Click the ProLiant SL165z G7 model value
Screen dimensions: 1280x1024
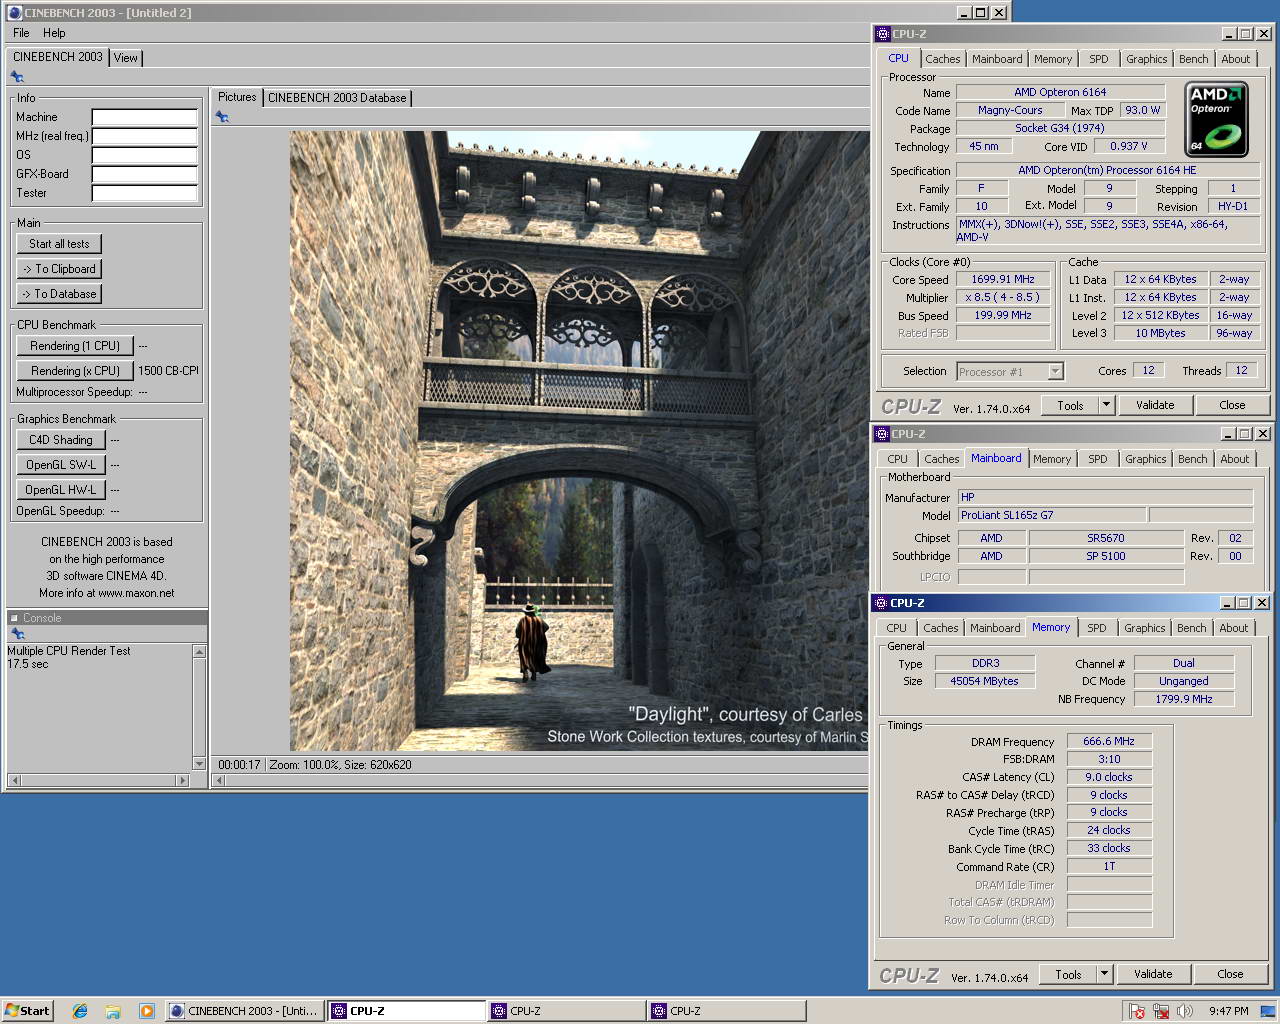(1052, 515)
